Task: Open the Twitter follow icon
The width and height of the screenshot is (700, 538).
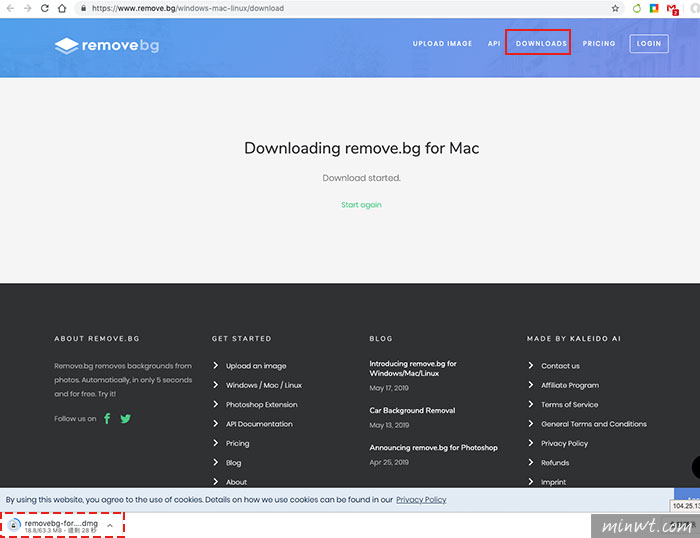Action: point(125,418)
